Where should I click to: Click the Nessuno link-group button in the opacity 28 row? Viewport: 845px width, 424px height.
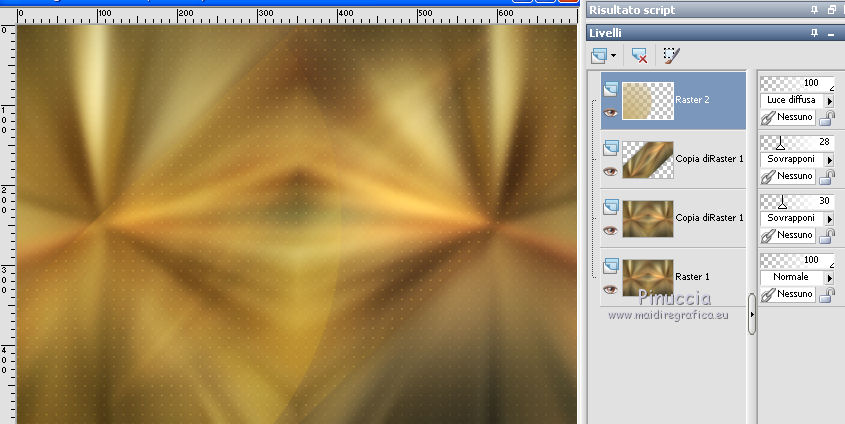pyautogui.click(x=788, y=176)
